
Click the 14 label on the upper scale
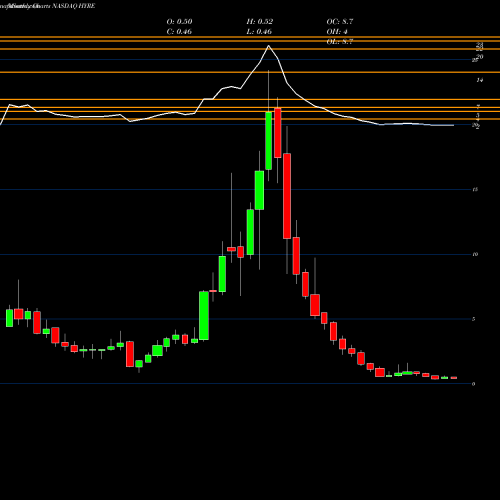coord(480,80)
